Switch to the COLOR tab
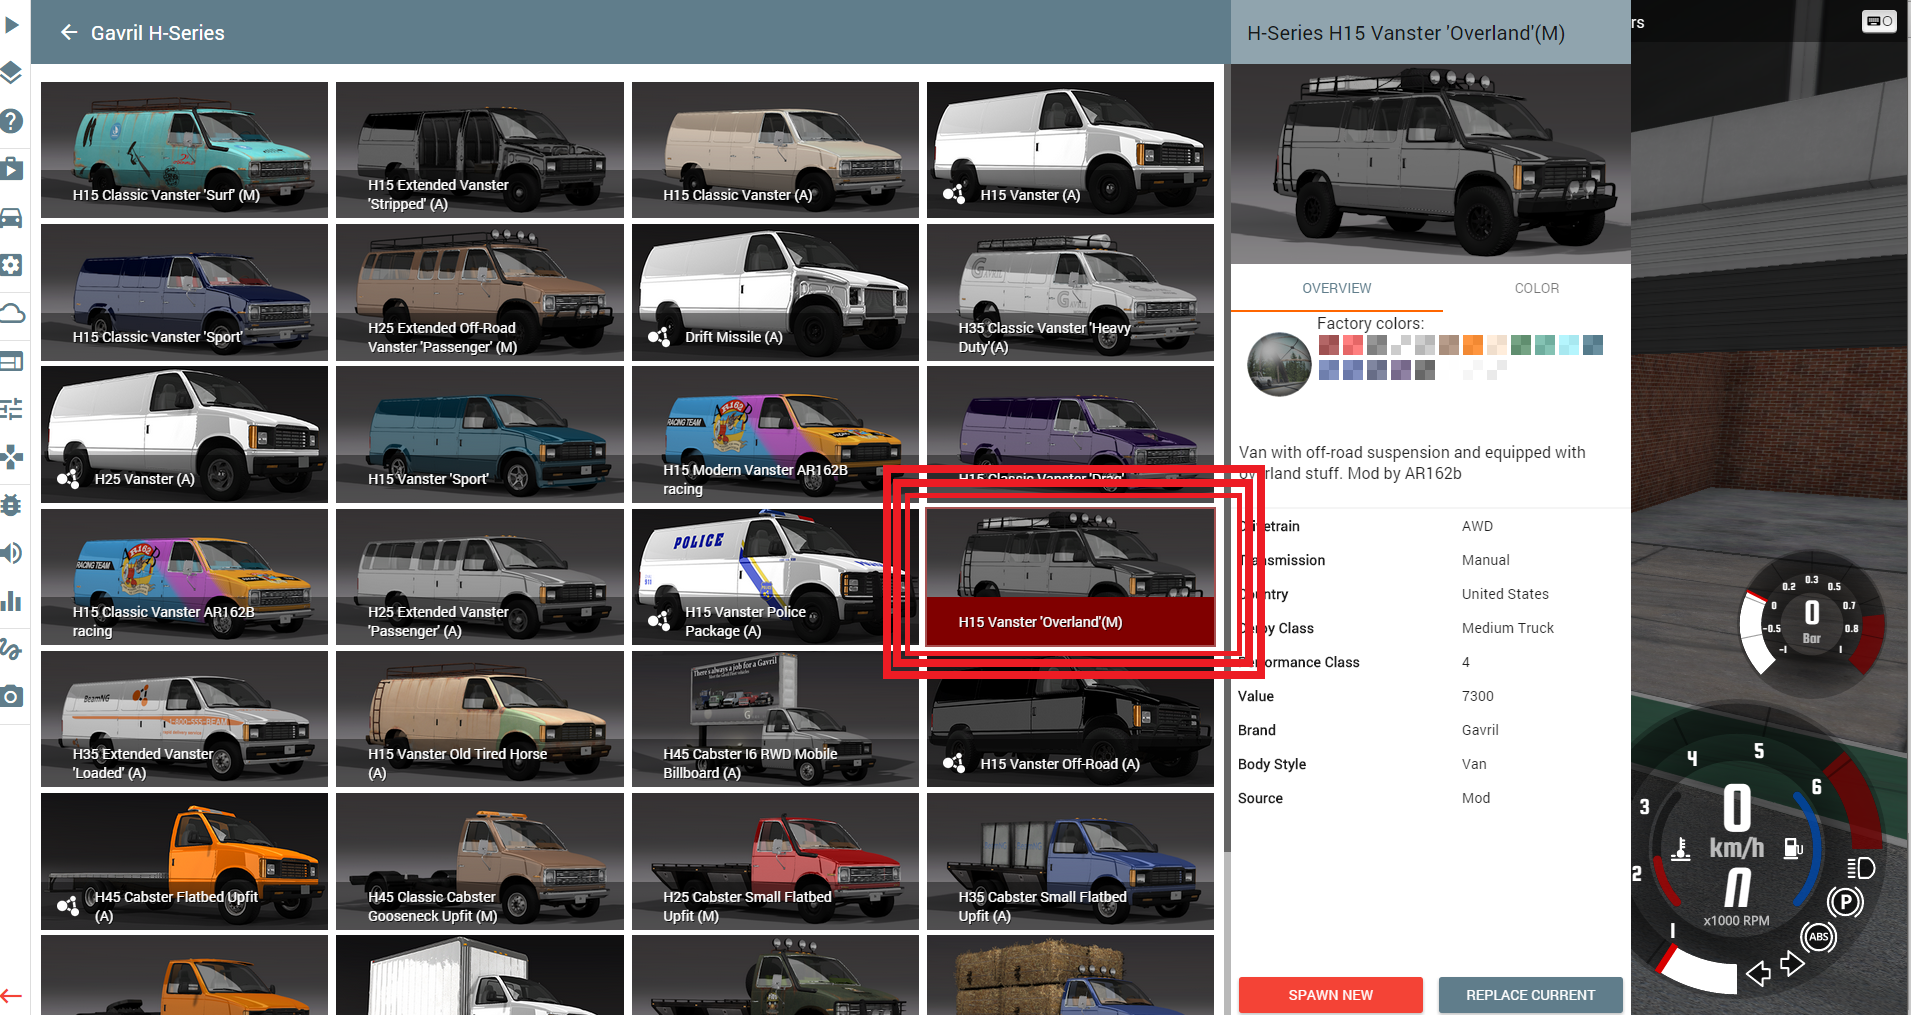The image size is (1913, 1015). (1536, 288)
